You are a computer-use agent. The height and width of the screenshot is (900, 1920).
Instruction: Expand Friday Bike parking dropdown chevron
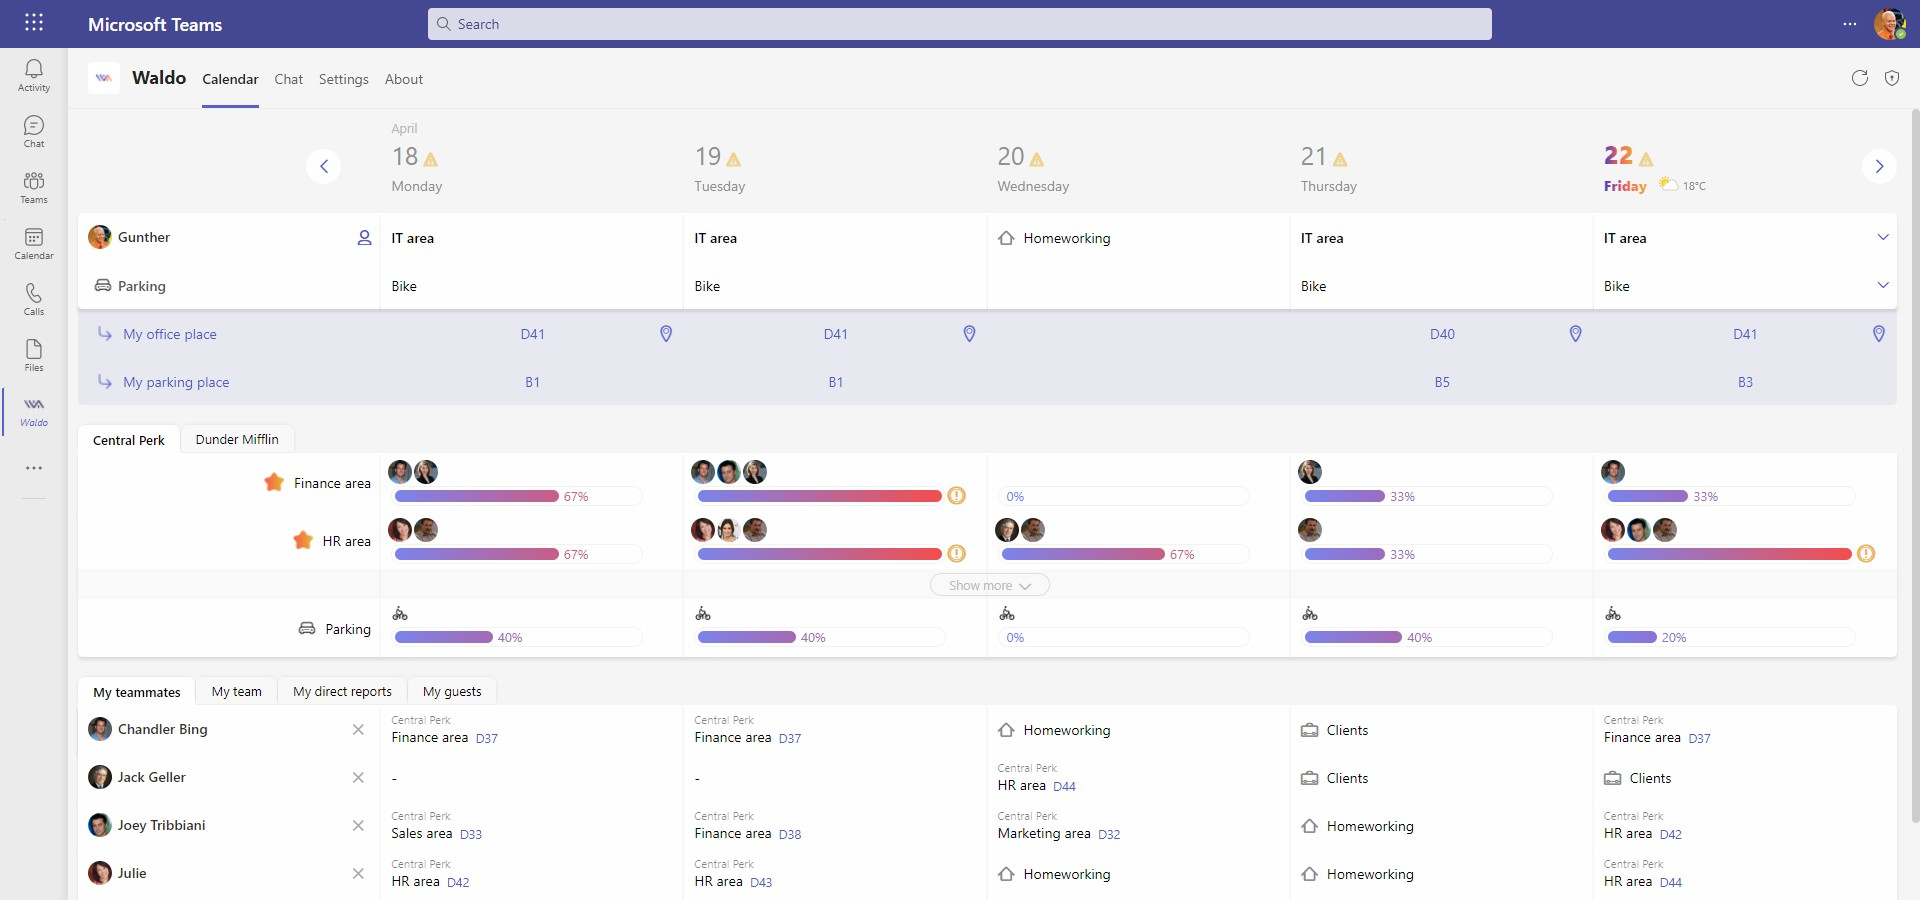point(1883,285)
